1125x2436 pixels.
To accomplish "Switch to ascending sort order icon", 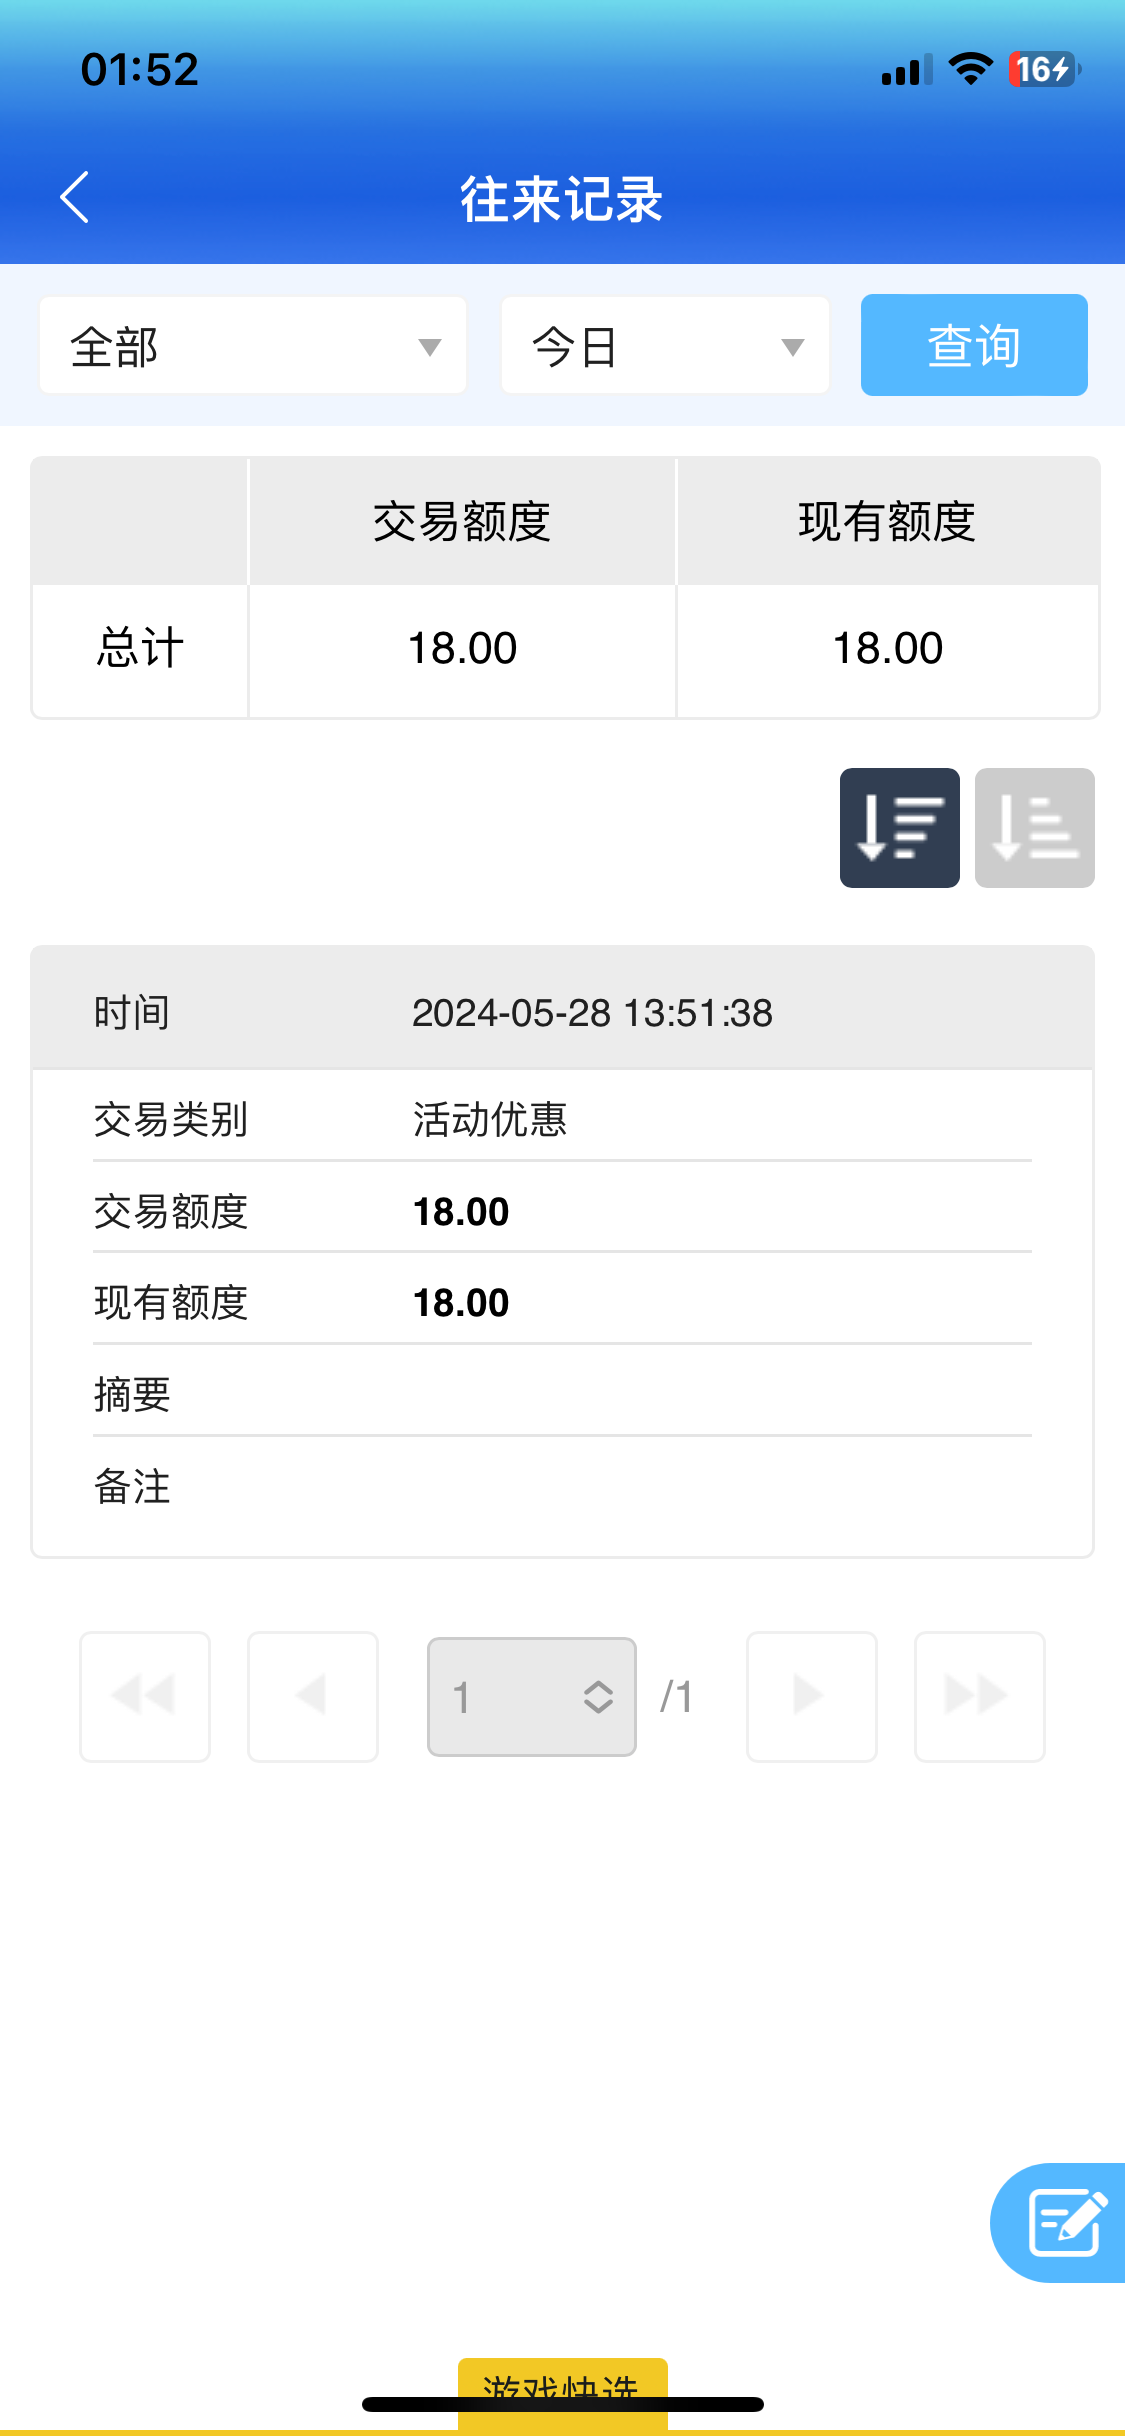I will coord(1034,828).
